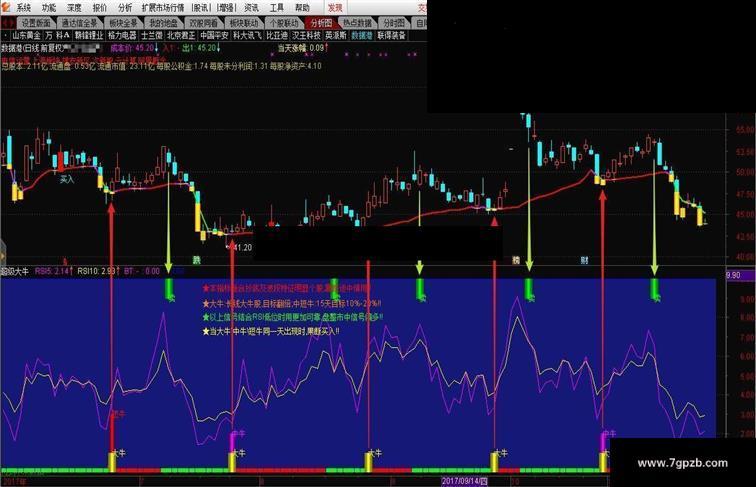Click the 50.00 price axis label
The height and width of the screenshot is (487, 756).
(x=744, y=172)
